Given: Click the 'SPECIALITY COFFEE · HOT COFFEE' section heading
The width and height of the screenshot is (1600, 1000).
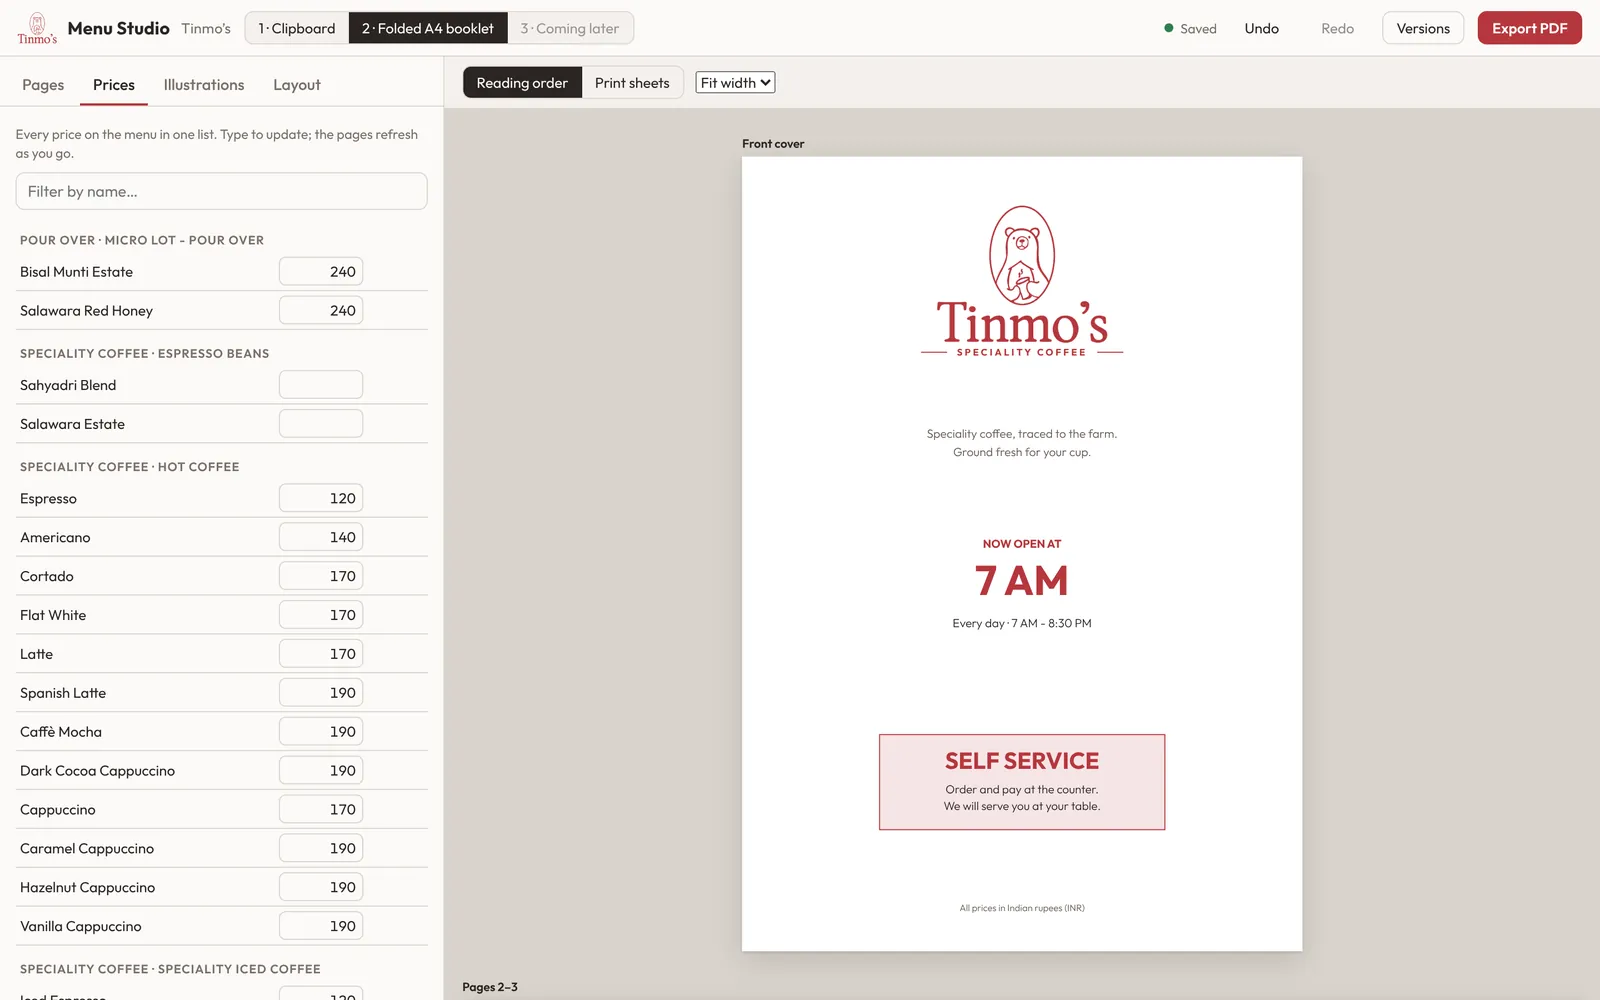Looking at the screenshot, I should click(130, 467).
